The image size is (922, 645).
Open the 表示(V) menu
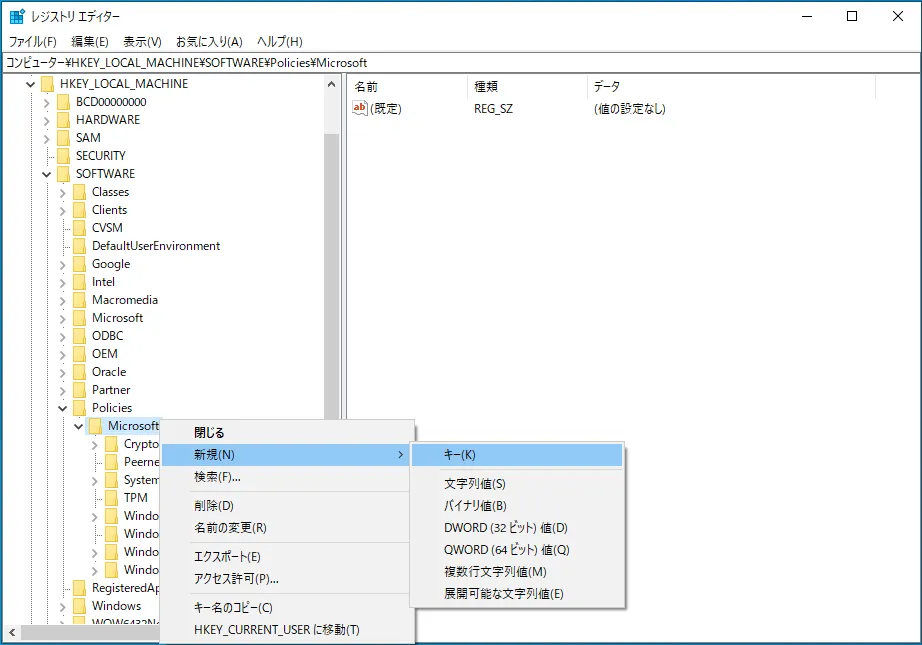coord(142,42)
